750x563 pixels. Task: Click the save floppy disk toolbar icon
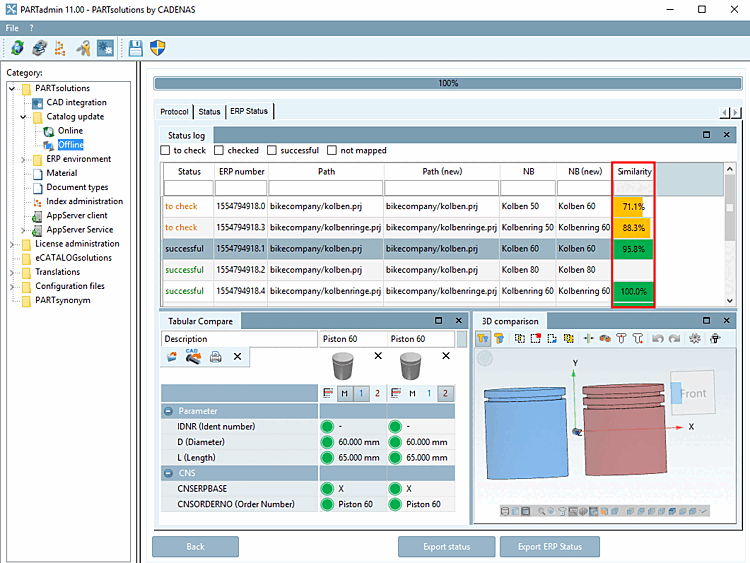136,47
